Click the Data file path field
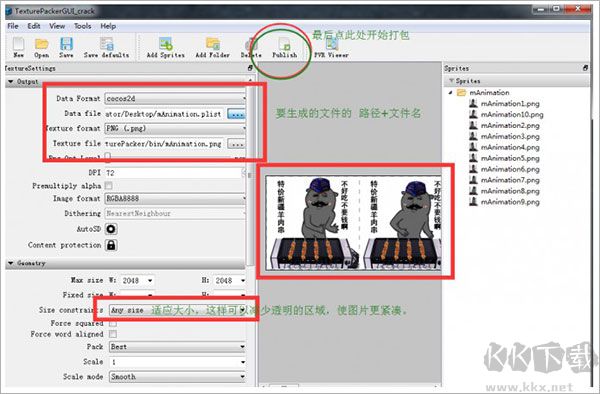The width and height of the screenshot is (600, 394). point(165,114)
